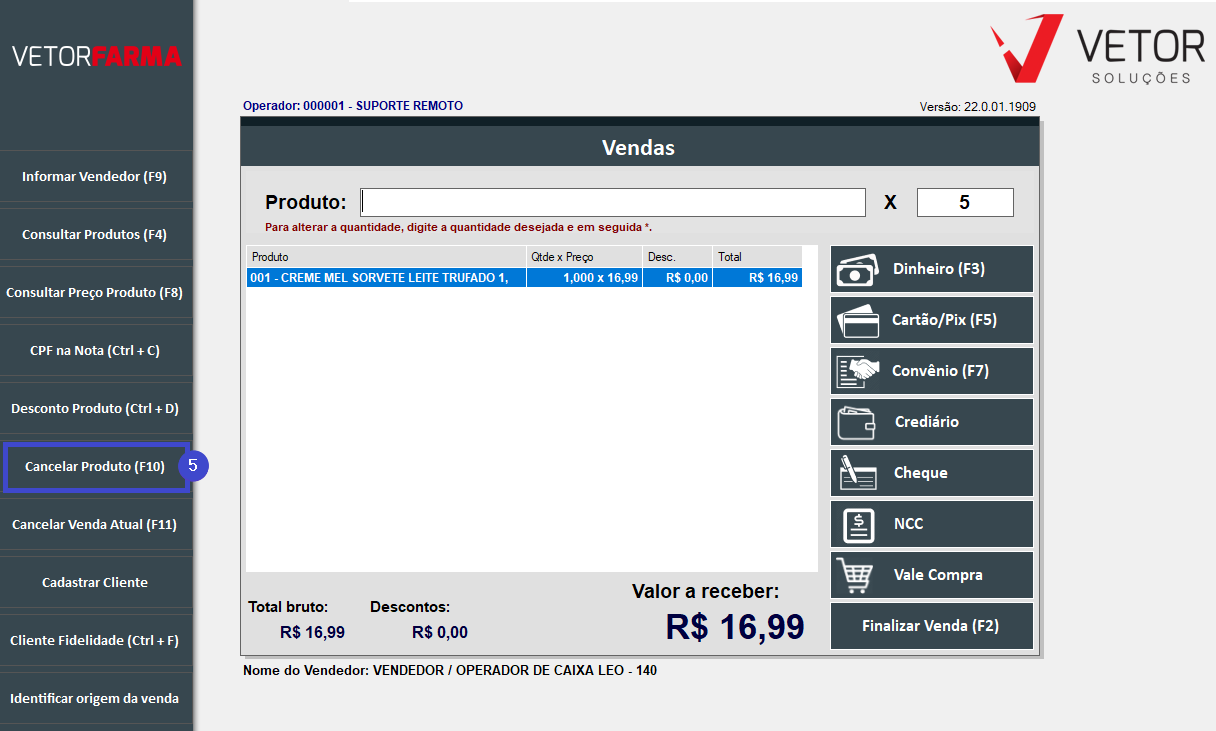Click the R$ 16,99 total cell in row

coord(757,278)
